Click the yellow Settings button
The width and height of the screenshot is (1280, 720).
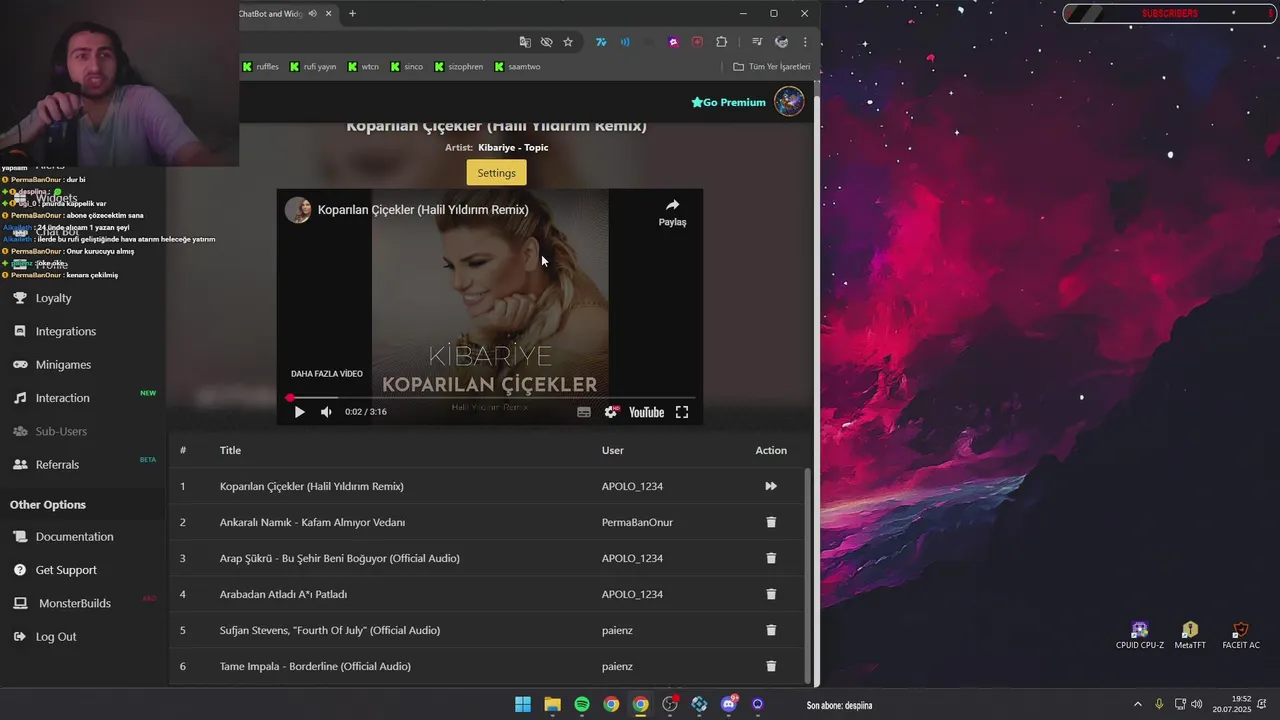coord(496,173)
